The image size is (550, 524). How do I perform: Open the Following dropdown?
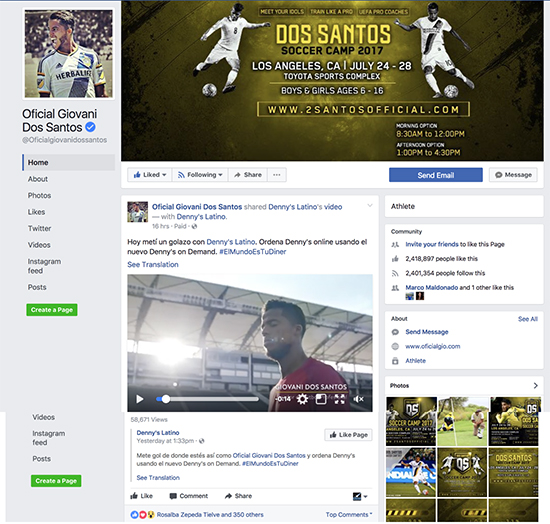[x=200, y=175]
